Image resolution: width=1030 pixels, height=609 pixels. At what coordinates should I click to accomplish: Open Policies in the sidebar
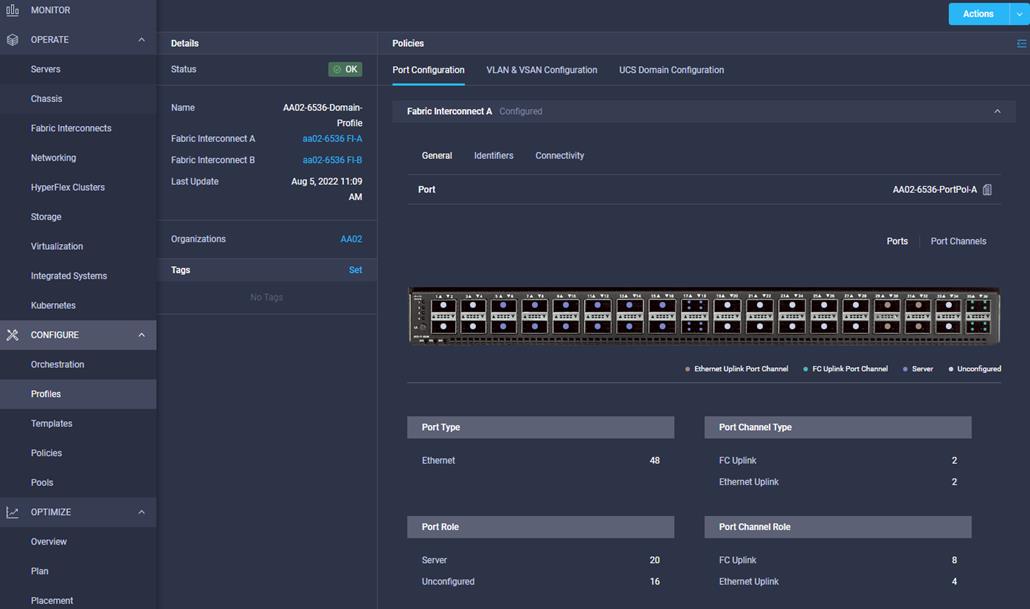click(x=46, y=453)
